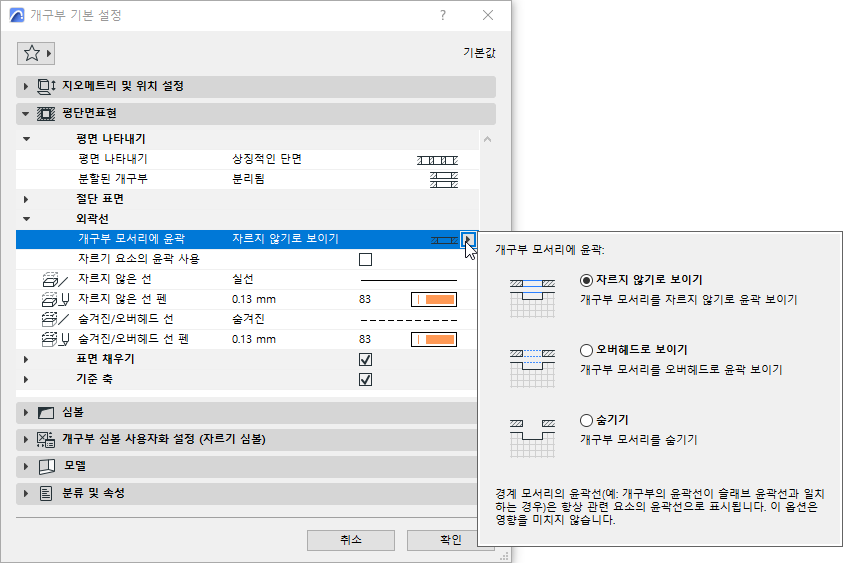
Task: Click the 심볼 panel icon
Action: 46,413
